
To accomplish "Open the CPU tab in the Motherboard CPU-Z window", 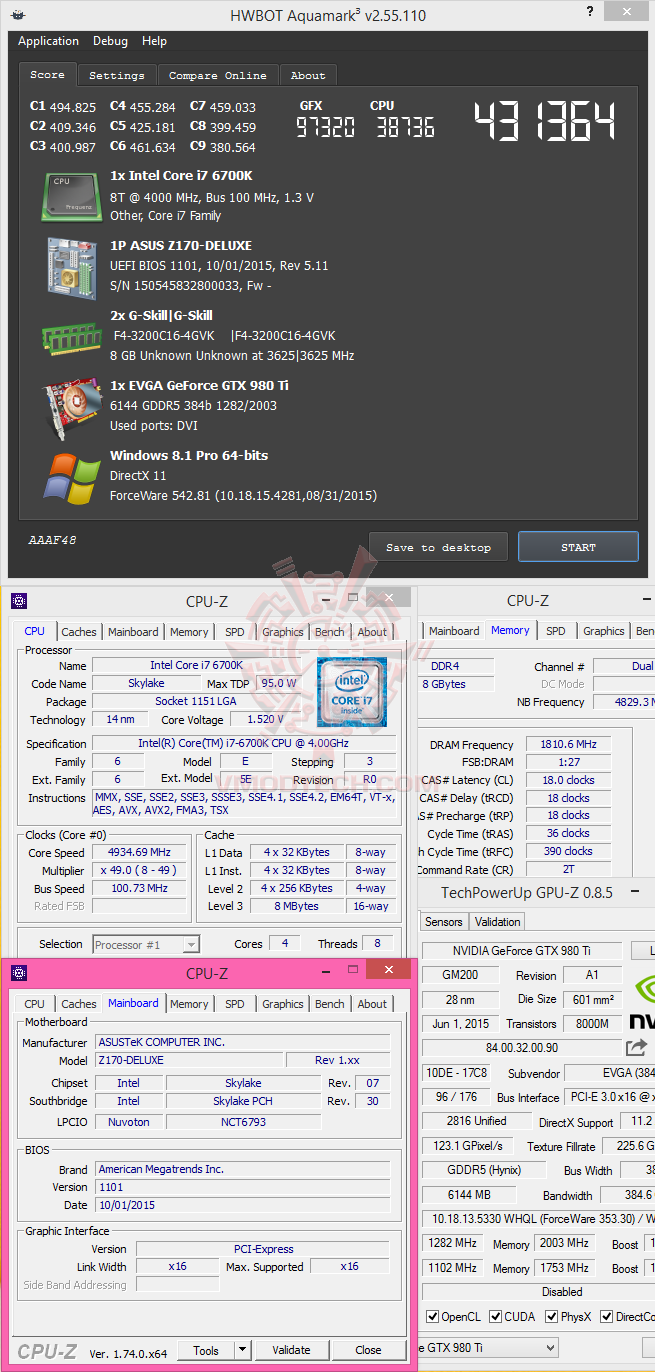I will coord(34,1004).
